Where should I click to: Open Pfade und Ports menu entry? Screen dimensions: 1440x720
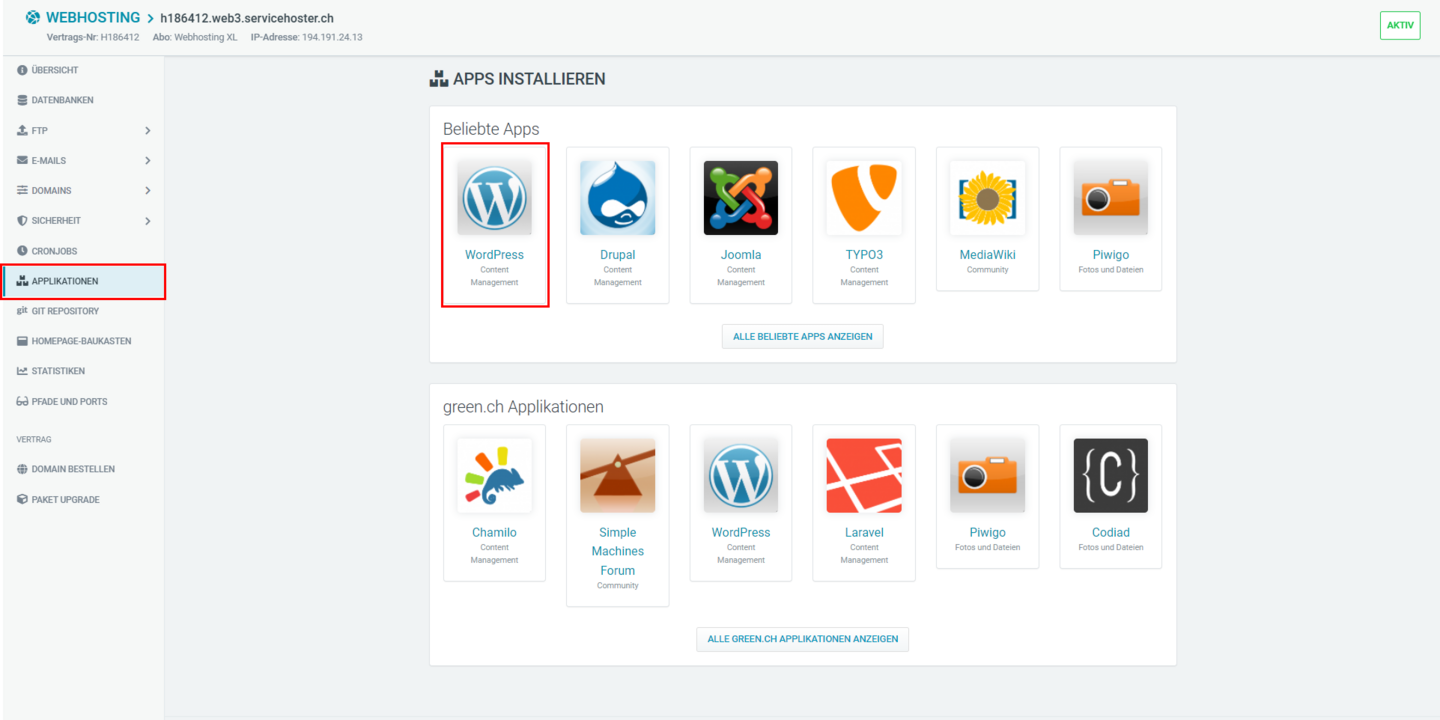pos(83,401)
